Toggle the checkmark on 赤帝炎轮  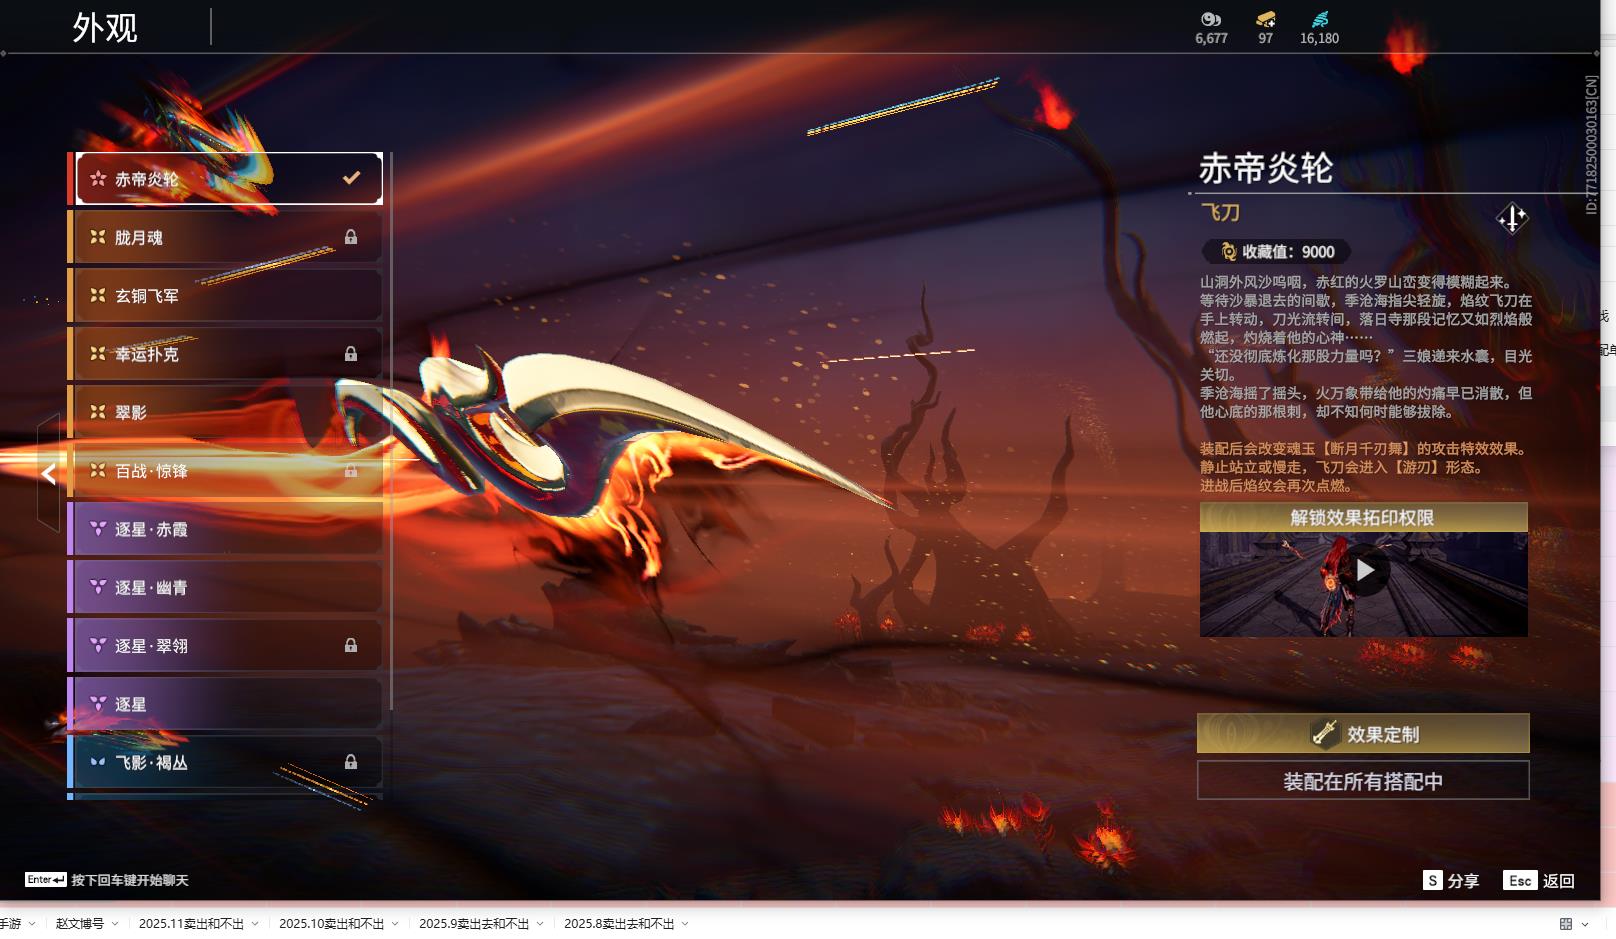[351, 178]
